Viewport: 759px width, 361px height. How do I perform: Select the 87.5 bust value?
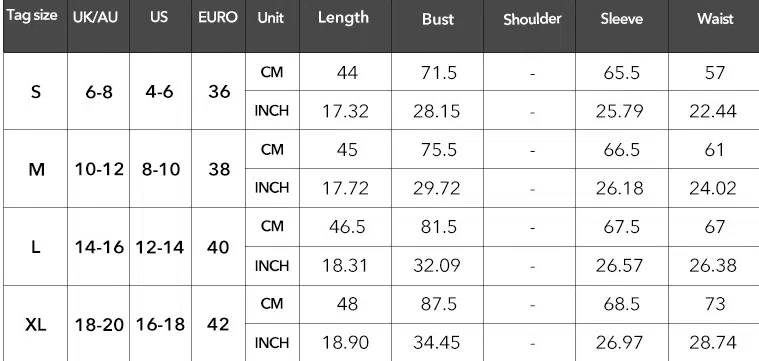tap(438, 304)
